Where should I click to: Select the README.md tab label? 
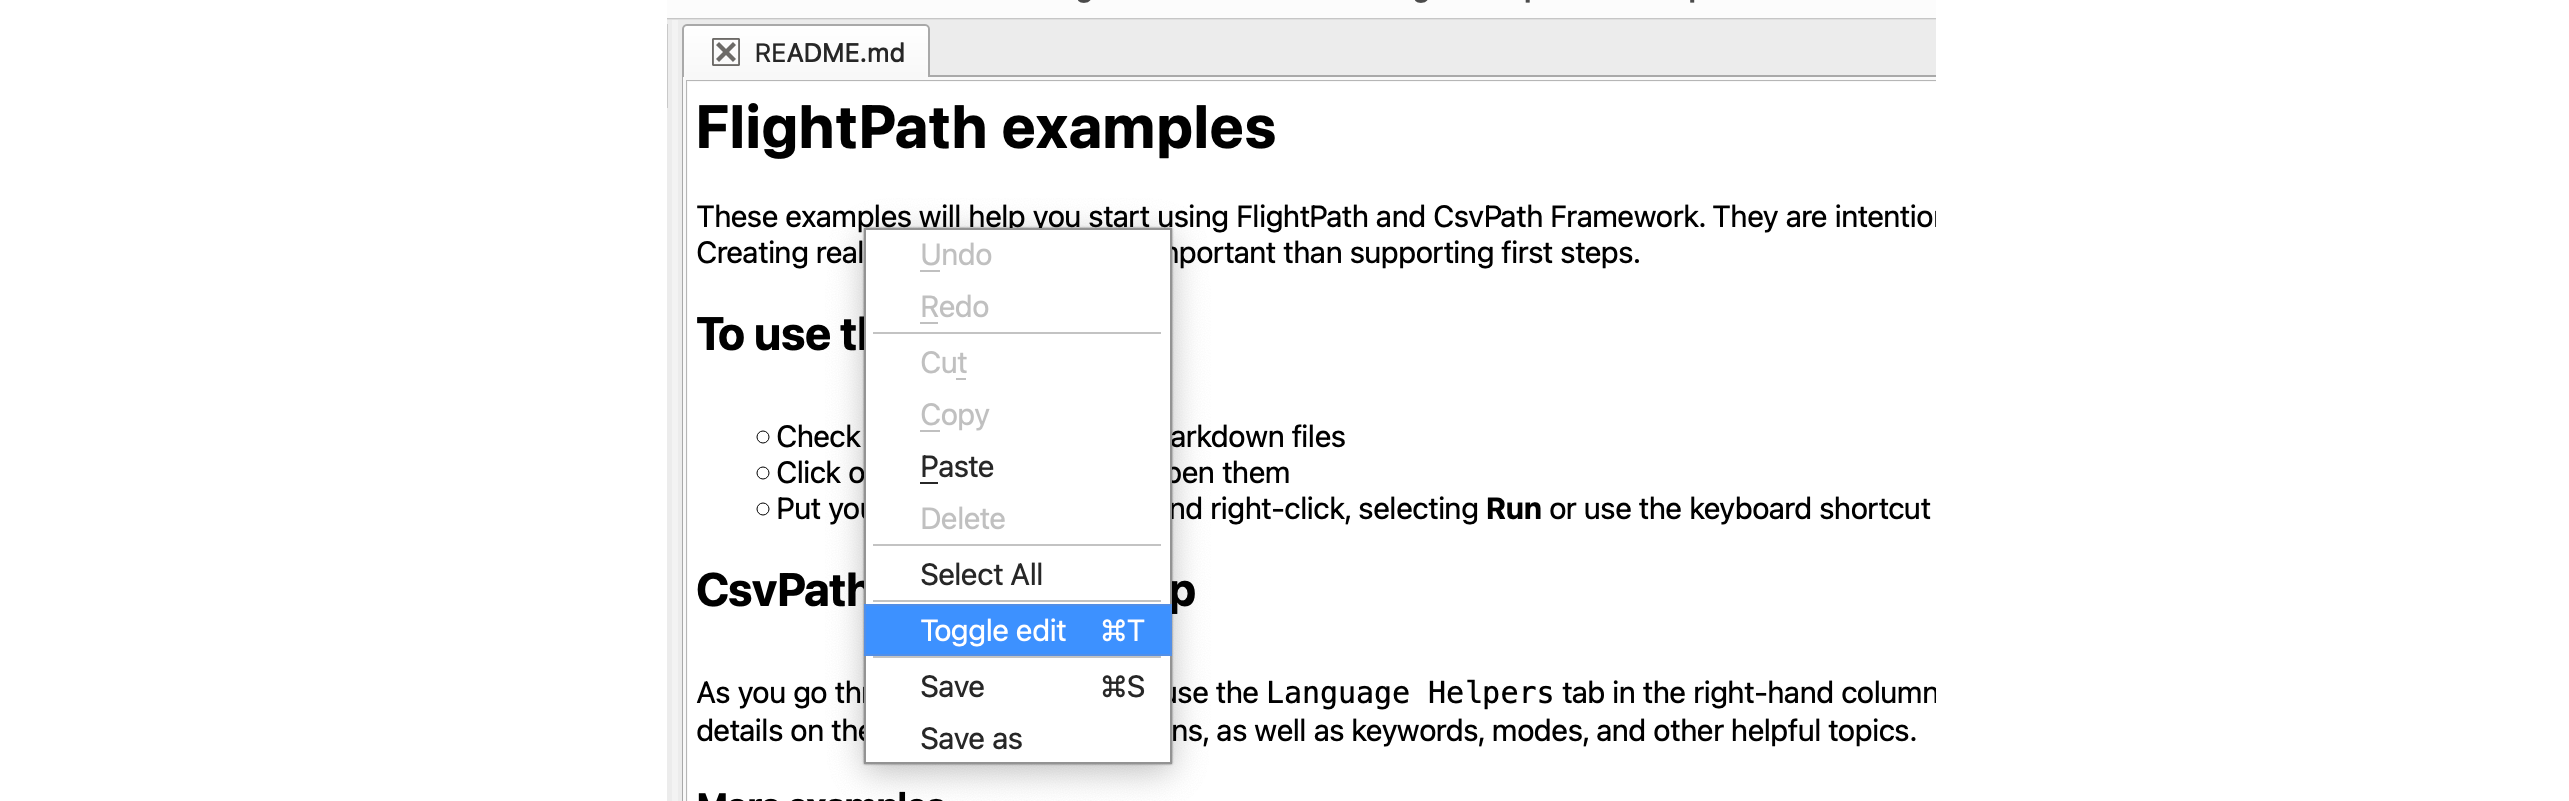(x=828, y=53)
